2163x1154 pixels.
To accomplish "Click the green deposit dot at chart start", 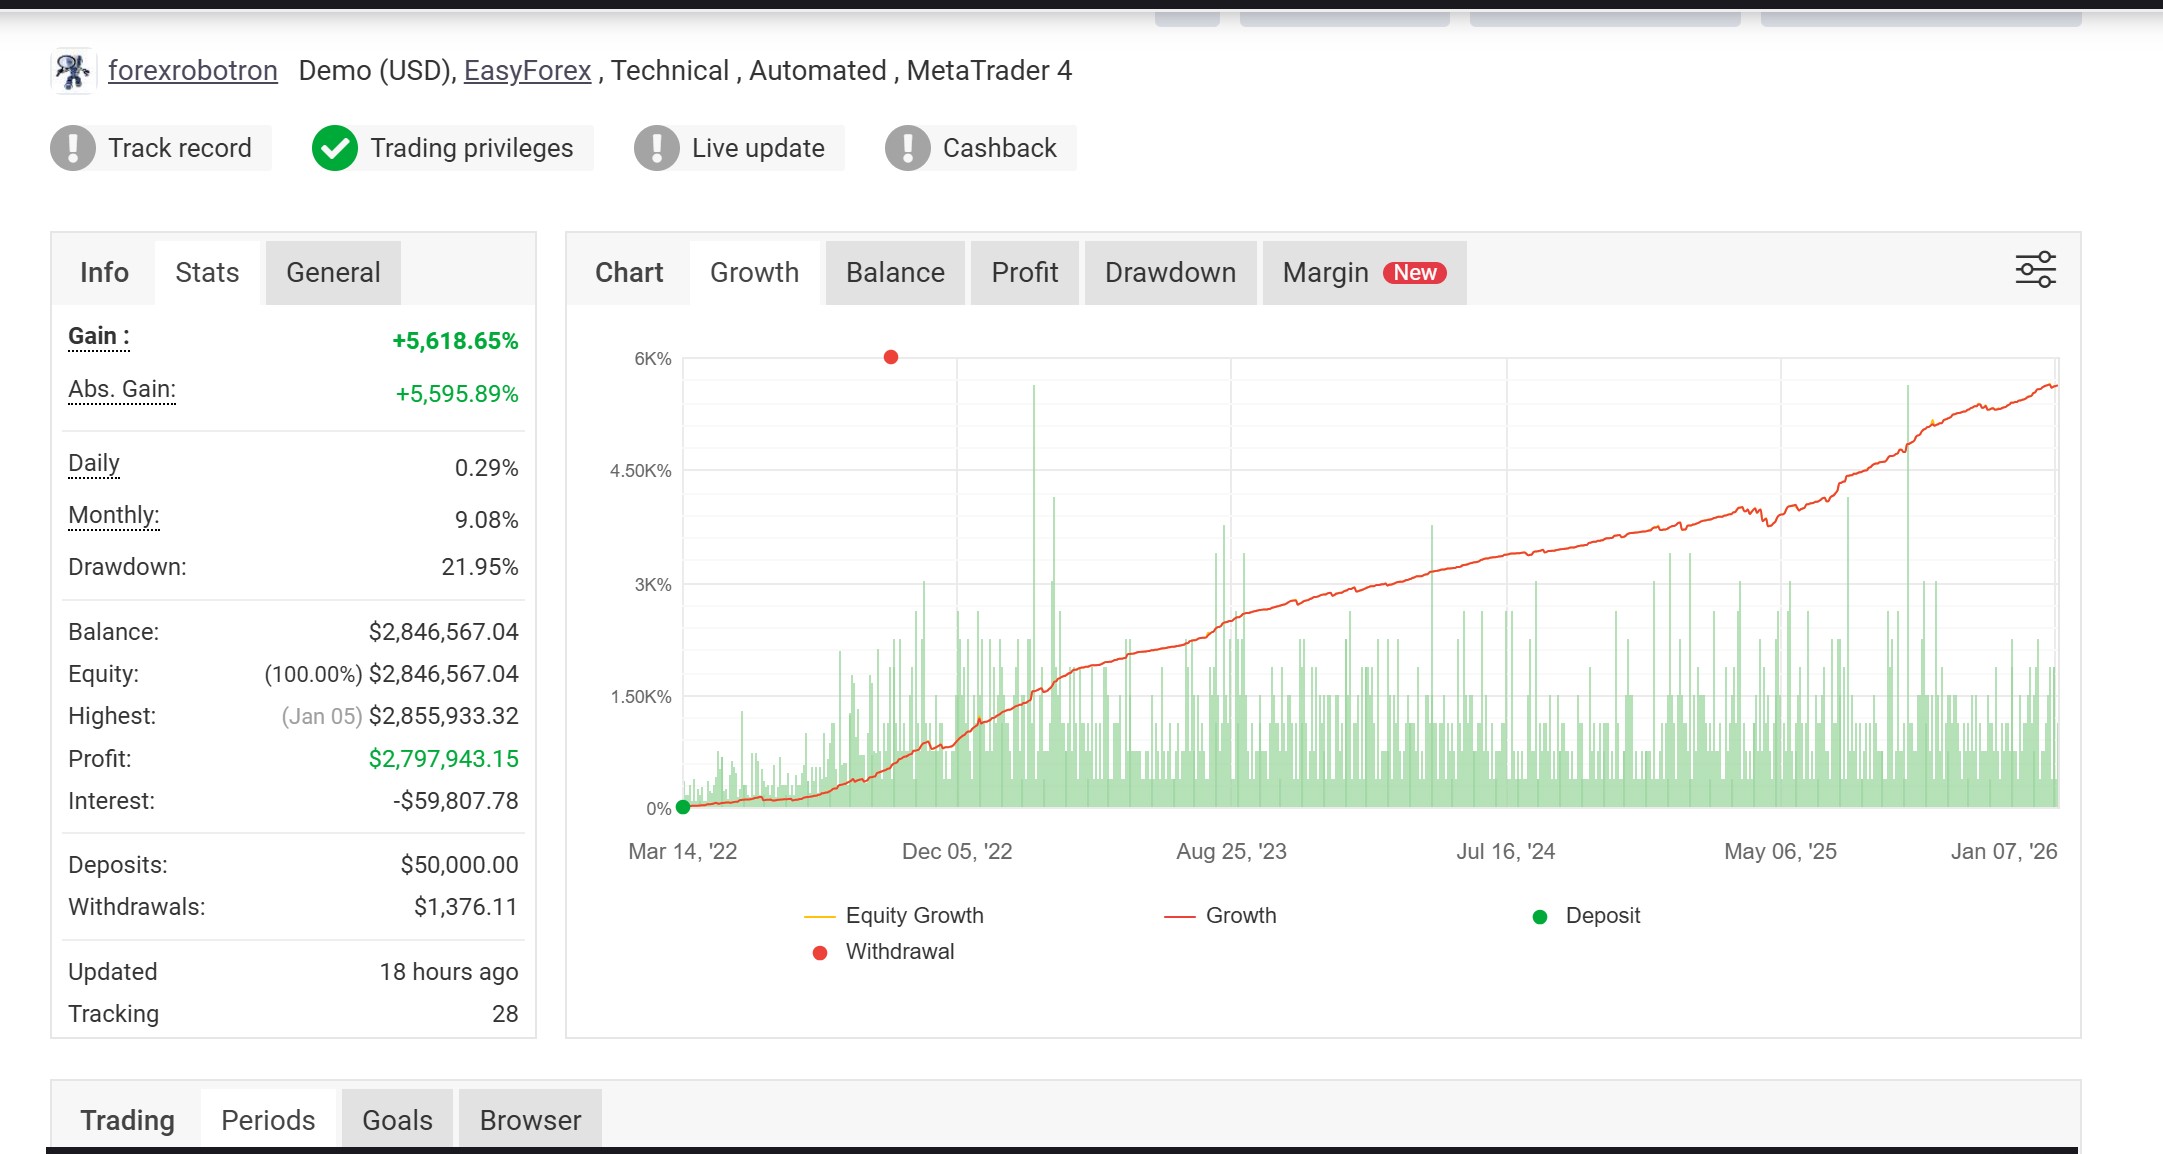I will (x=683, y=806).
